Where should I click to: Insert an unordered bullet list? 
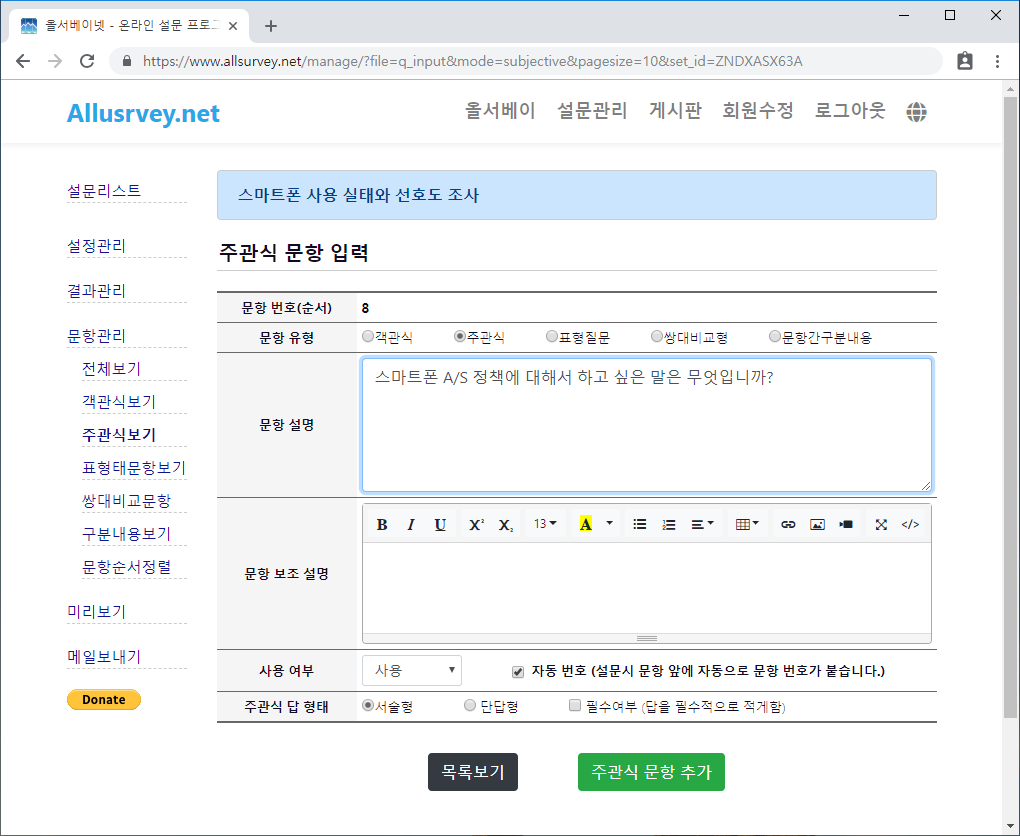pos(640,525)
